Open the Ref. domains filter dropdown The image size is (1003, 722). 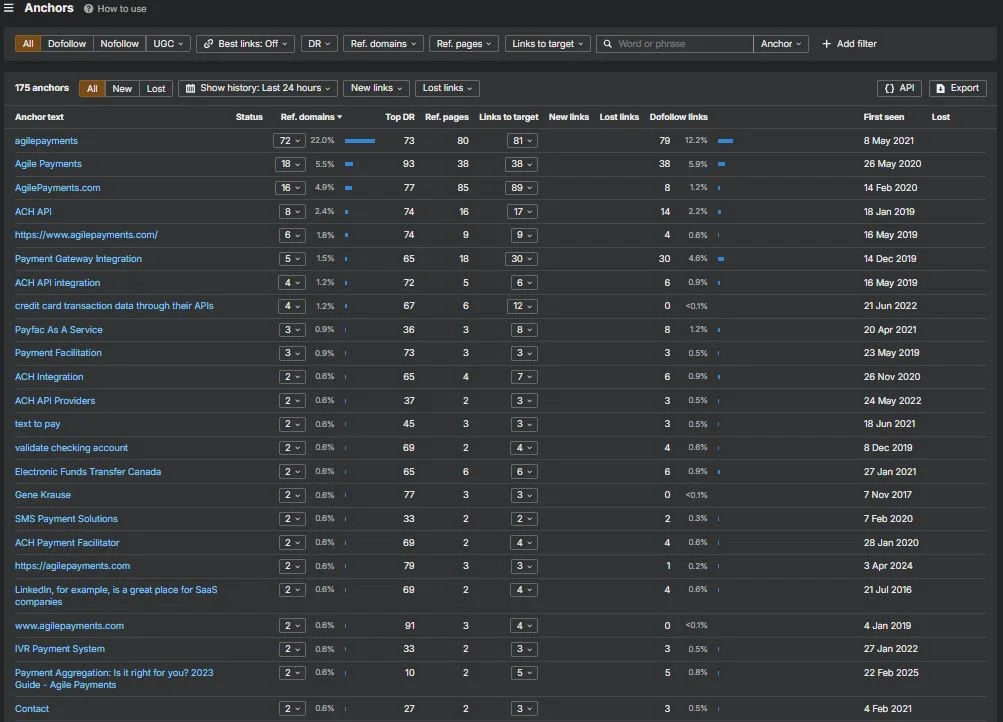pos(383,43)
